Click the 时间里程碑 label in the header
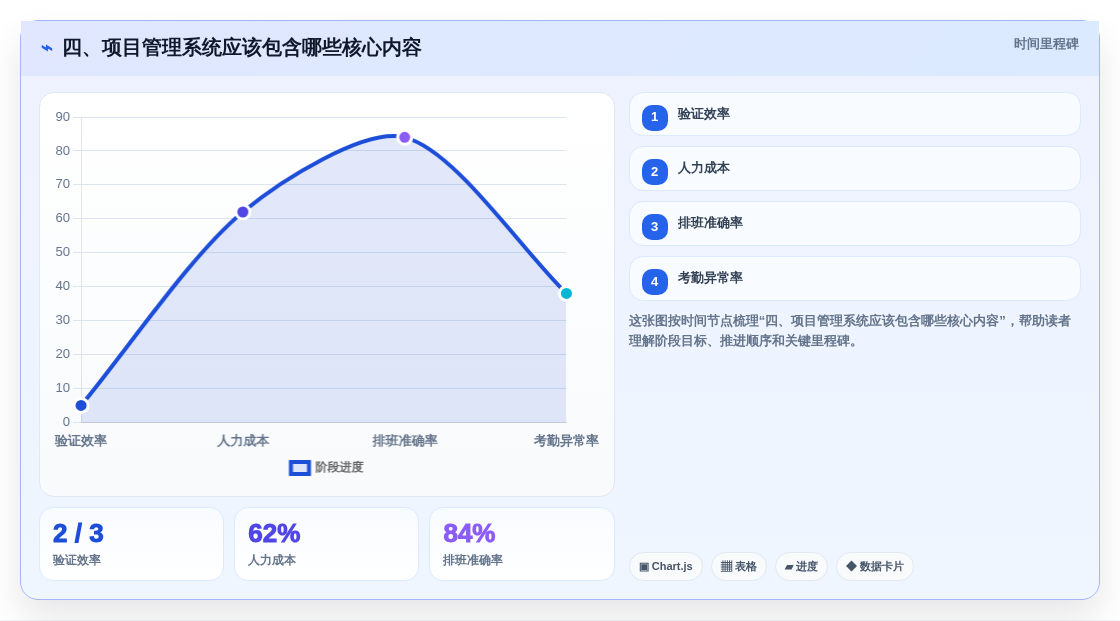 tap(1046, 44)
